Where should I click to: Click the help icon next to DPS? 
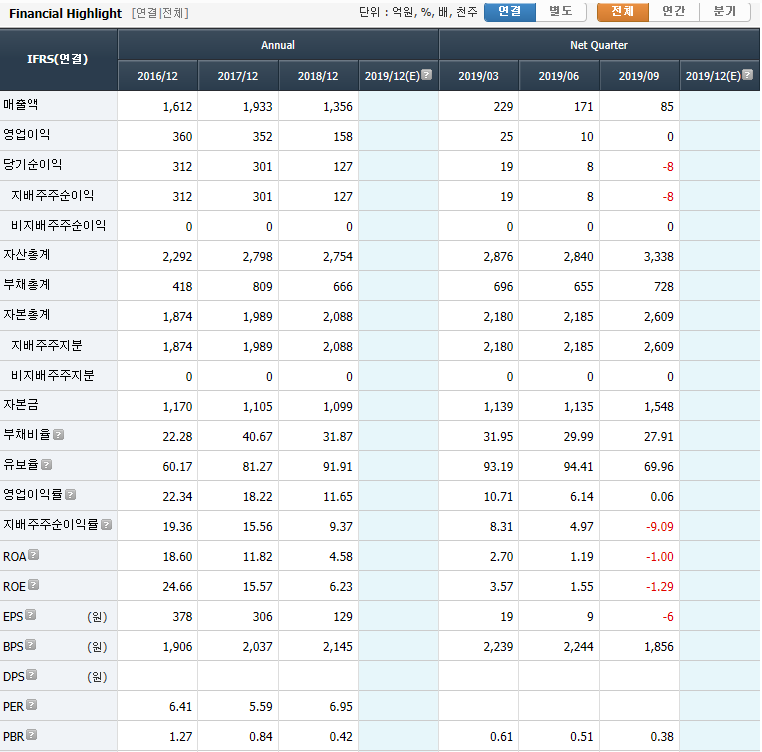[32, 675]
